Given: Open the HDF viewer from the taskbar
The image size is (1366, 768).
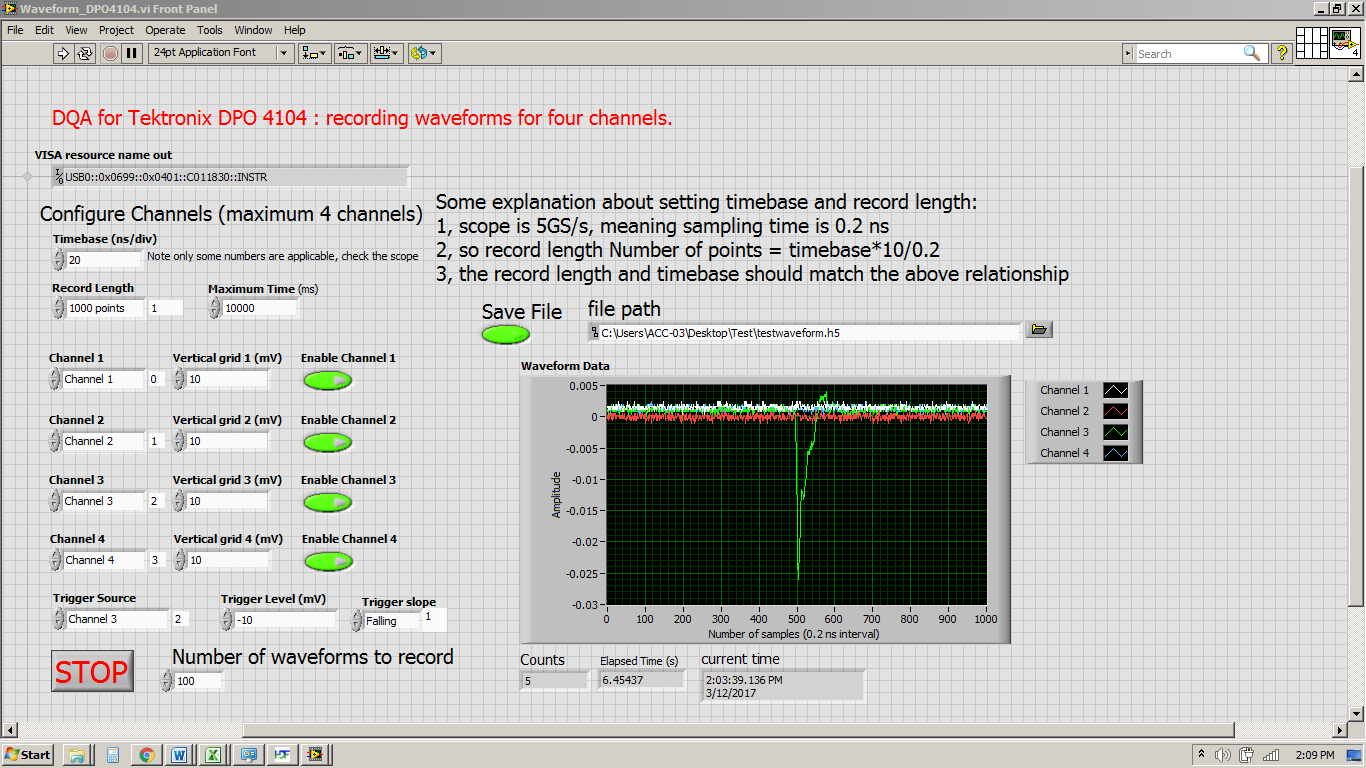Looking at the screenshot, I should (282, 755).
